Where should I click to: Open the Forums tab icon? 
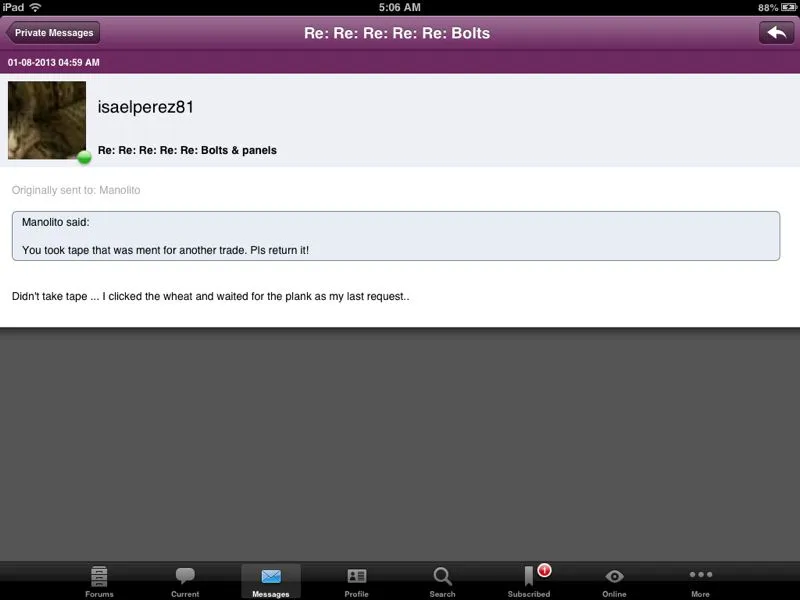(99, 580)
